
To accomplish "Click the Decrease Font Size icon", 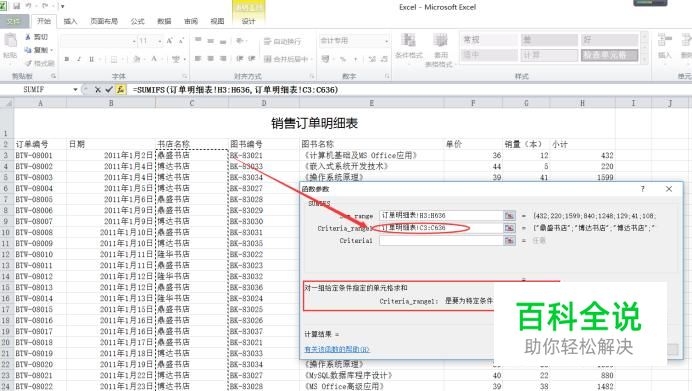I will 181,41.
